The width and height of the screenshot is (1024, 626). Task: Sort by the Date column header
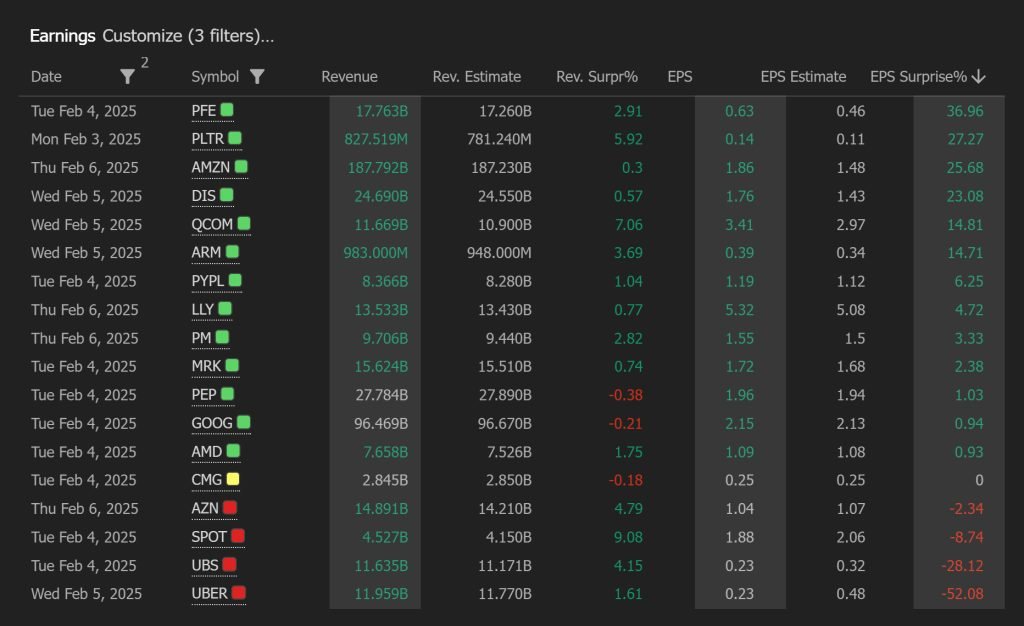coord(46,77)
